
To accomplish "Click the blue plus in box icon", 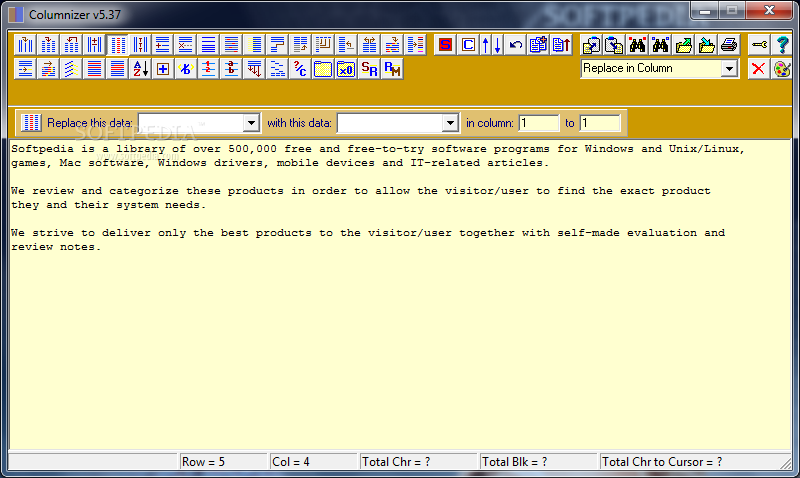I will 163,68.
